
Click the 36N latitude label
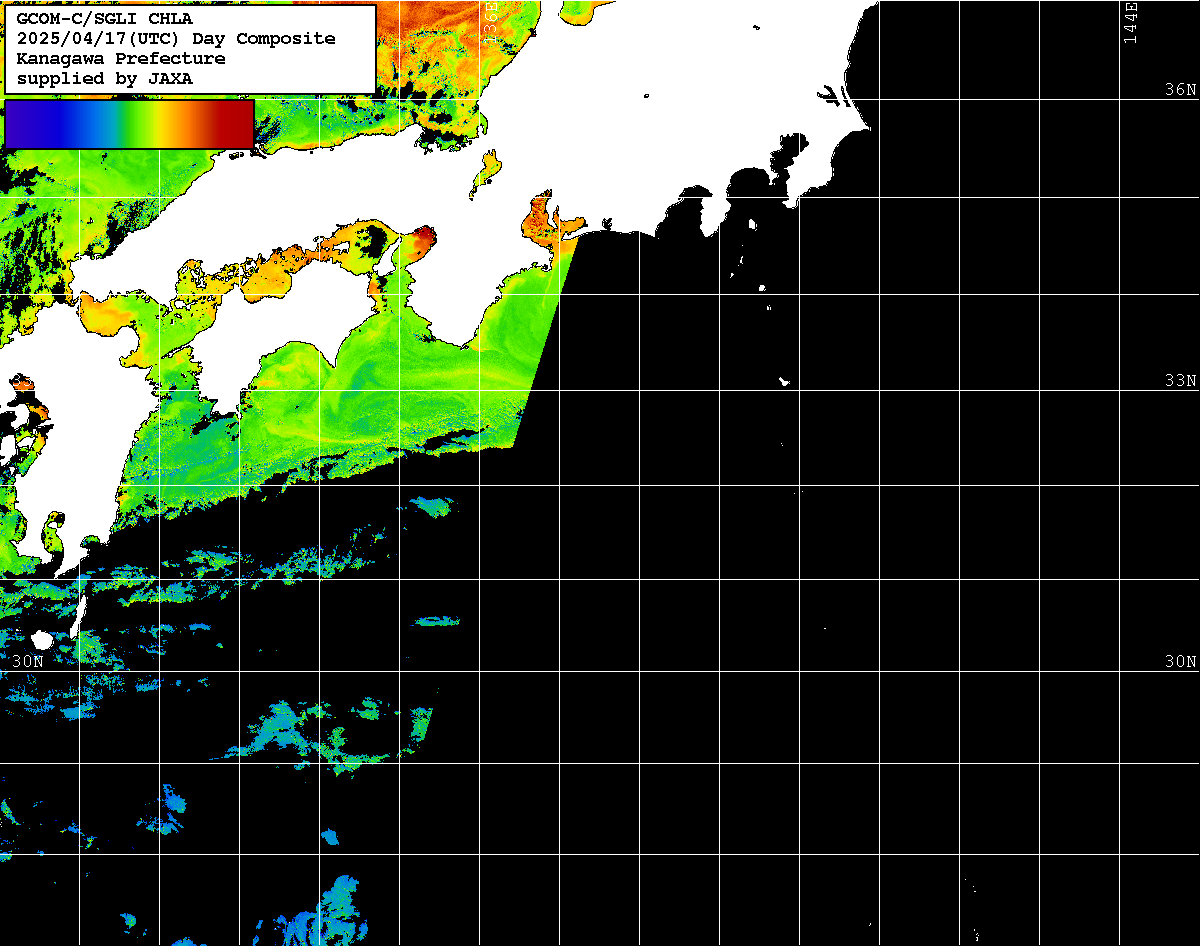[1180, 89]
